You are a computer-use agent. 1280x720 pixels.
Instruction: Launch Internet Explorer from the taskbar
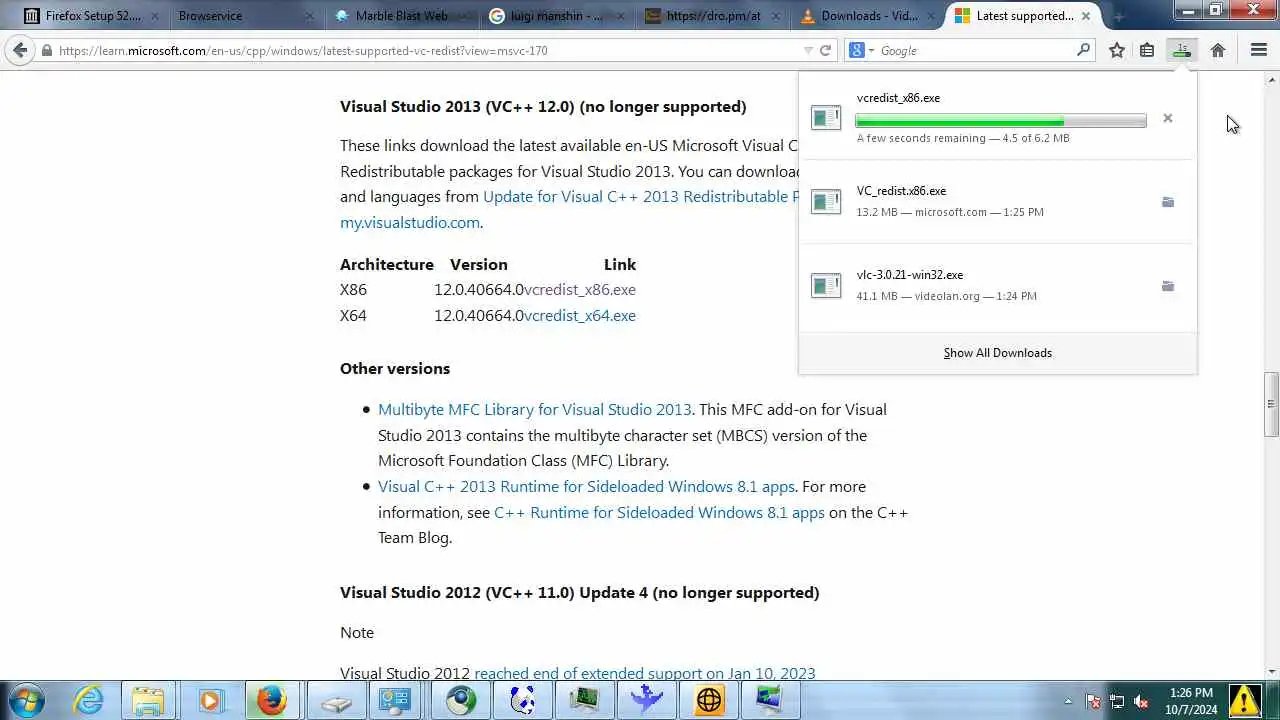pyautogui.click(x=89, y=700)
